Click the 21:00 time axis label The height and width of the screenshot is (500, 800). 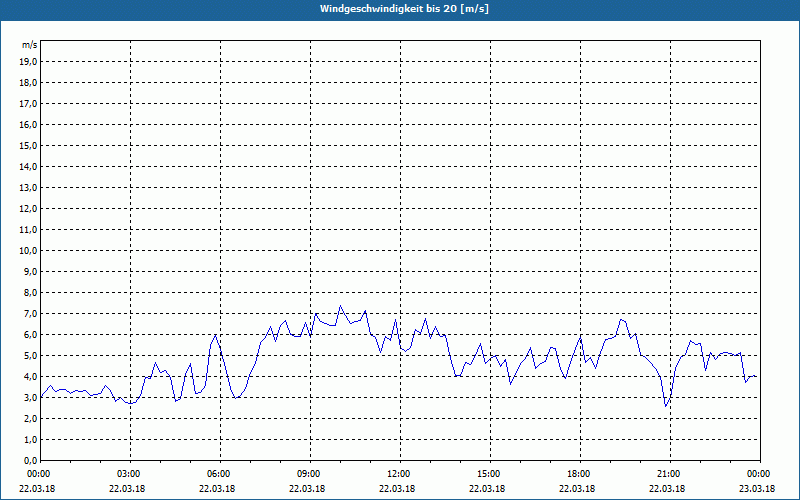[x=669, y=474]
